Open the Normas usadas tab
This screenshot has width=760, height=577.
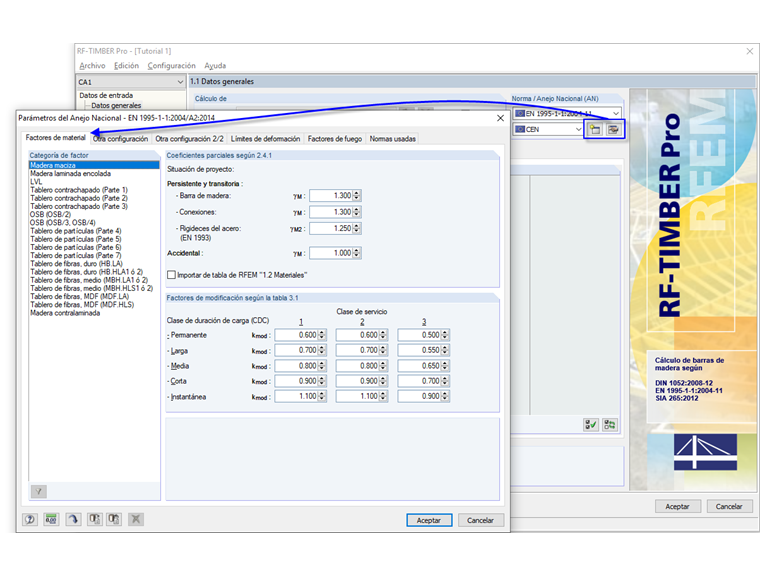pos(393,139)
